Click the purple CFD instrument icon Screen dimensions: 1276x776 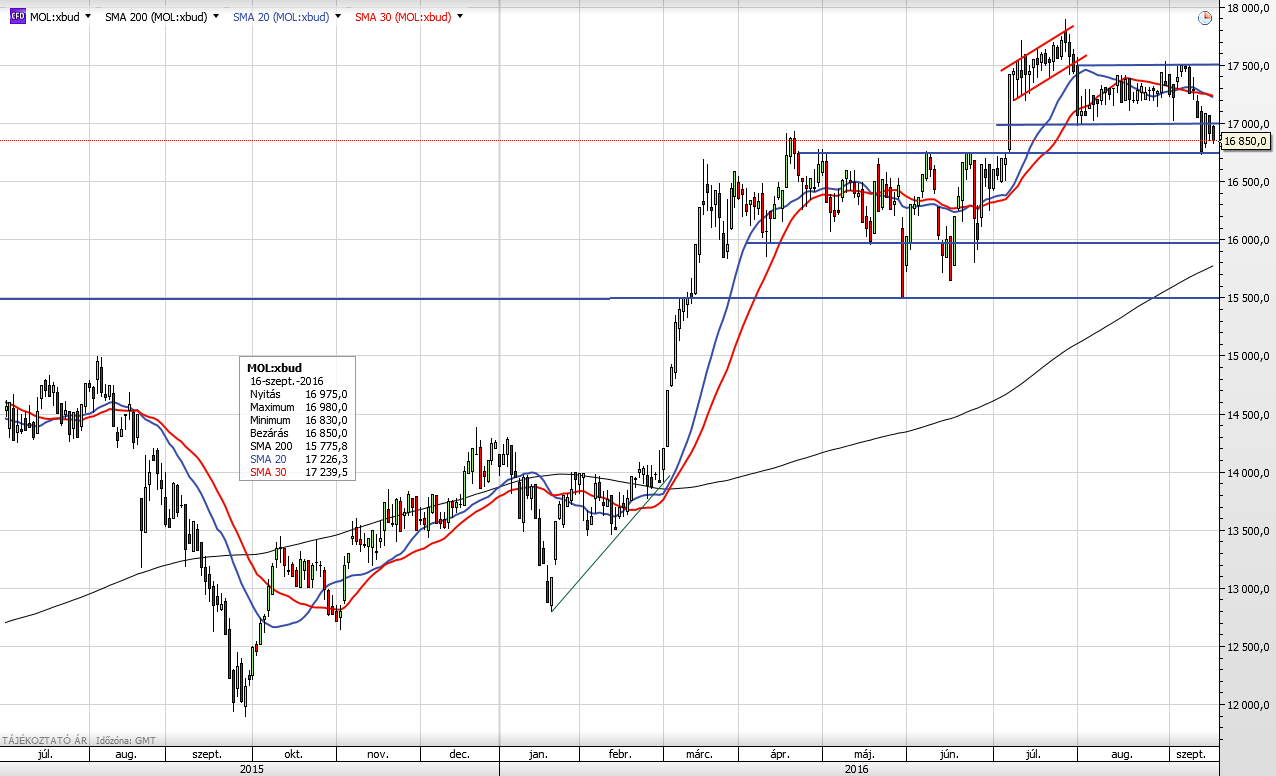click(17, 17)
